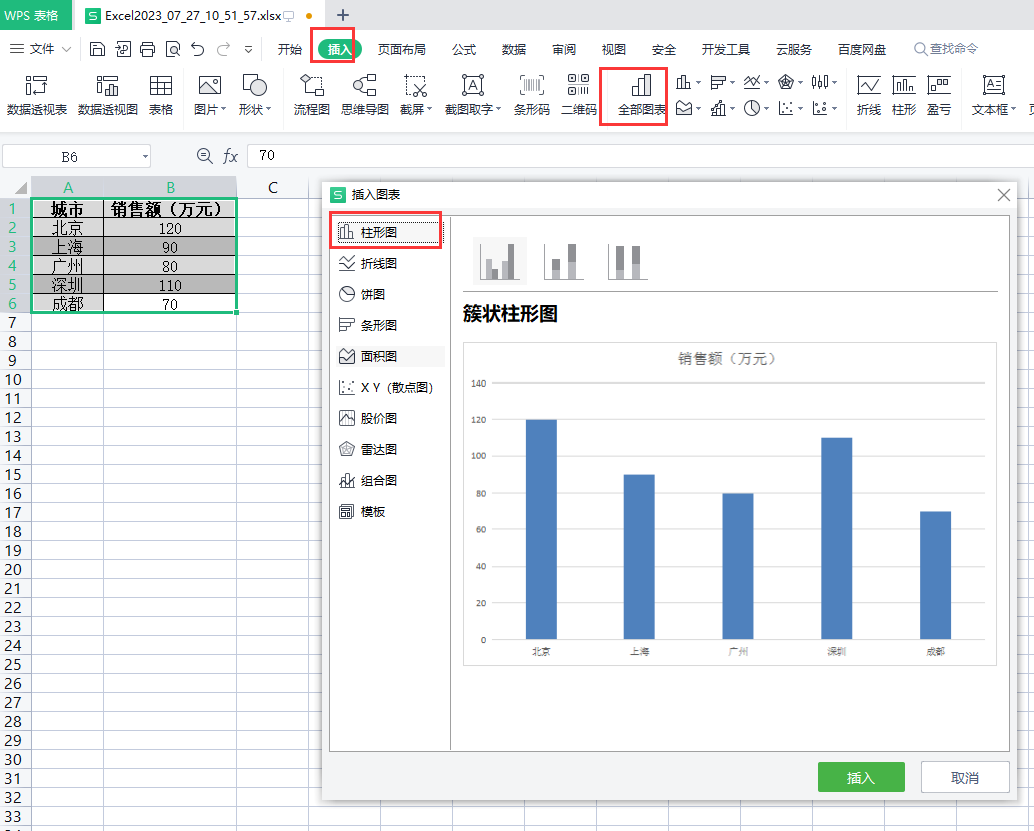
Task: Switch to the 审阅 ribbon tab
Action: coord(564,49)
